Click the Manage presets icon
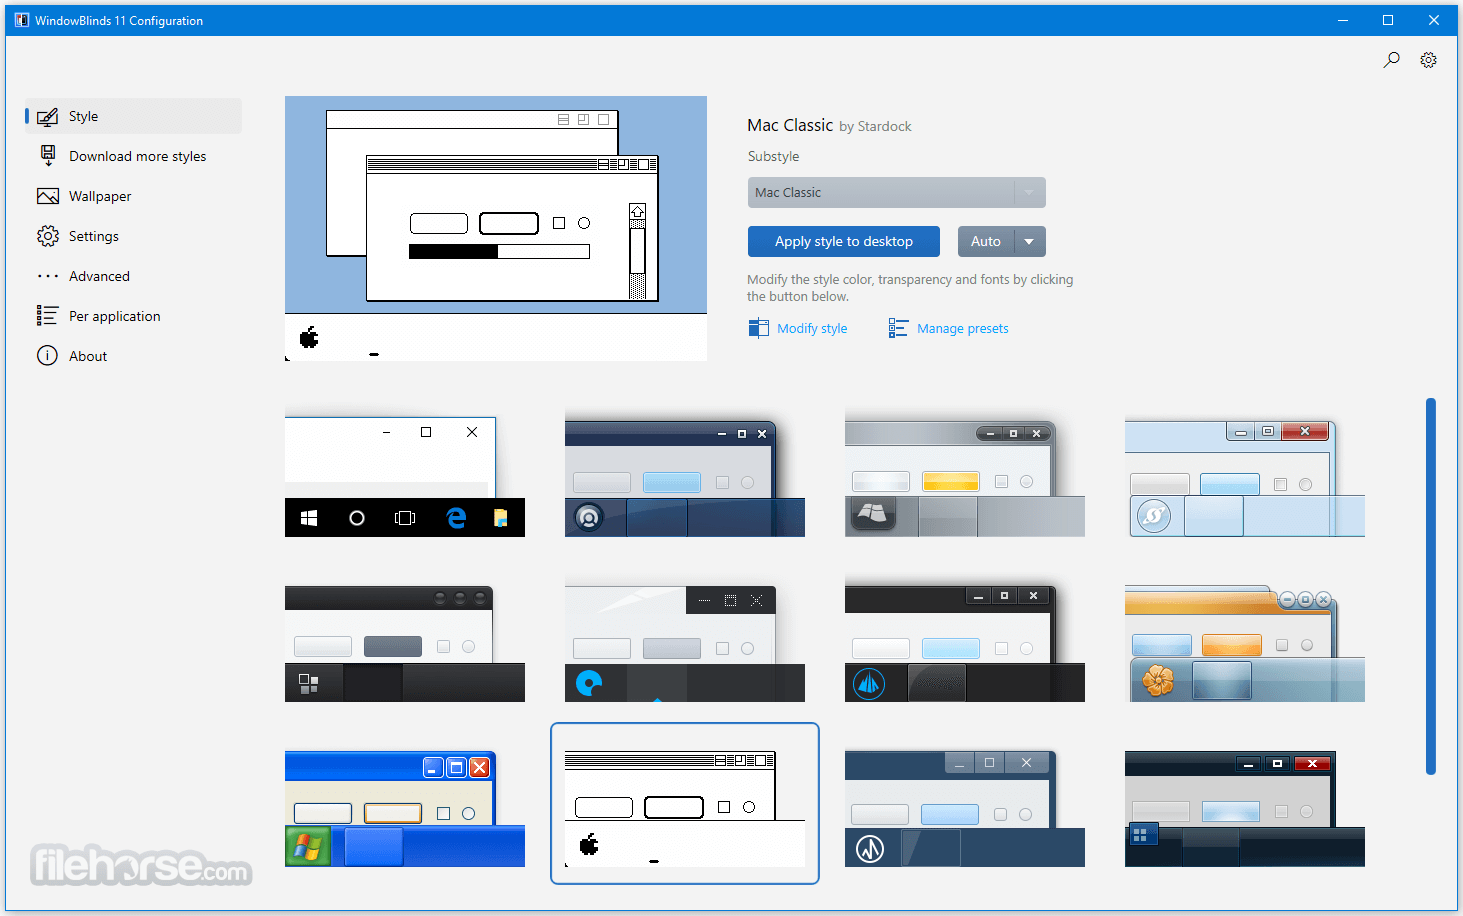This screenshot has width=1463, height=916. pyautogui.click(x=898, y=328)
